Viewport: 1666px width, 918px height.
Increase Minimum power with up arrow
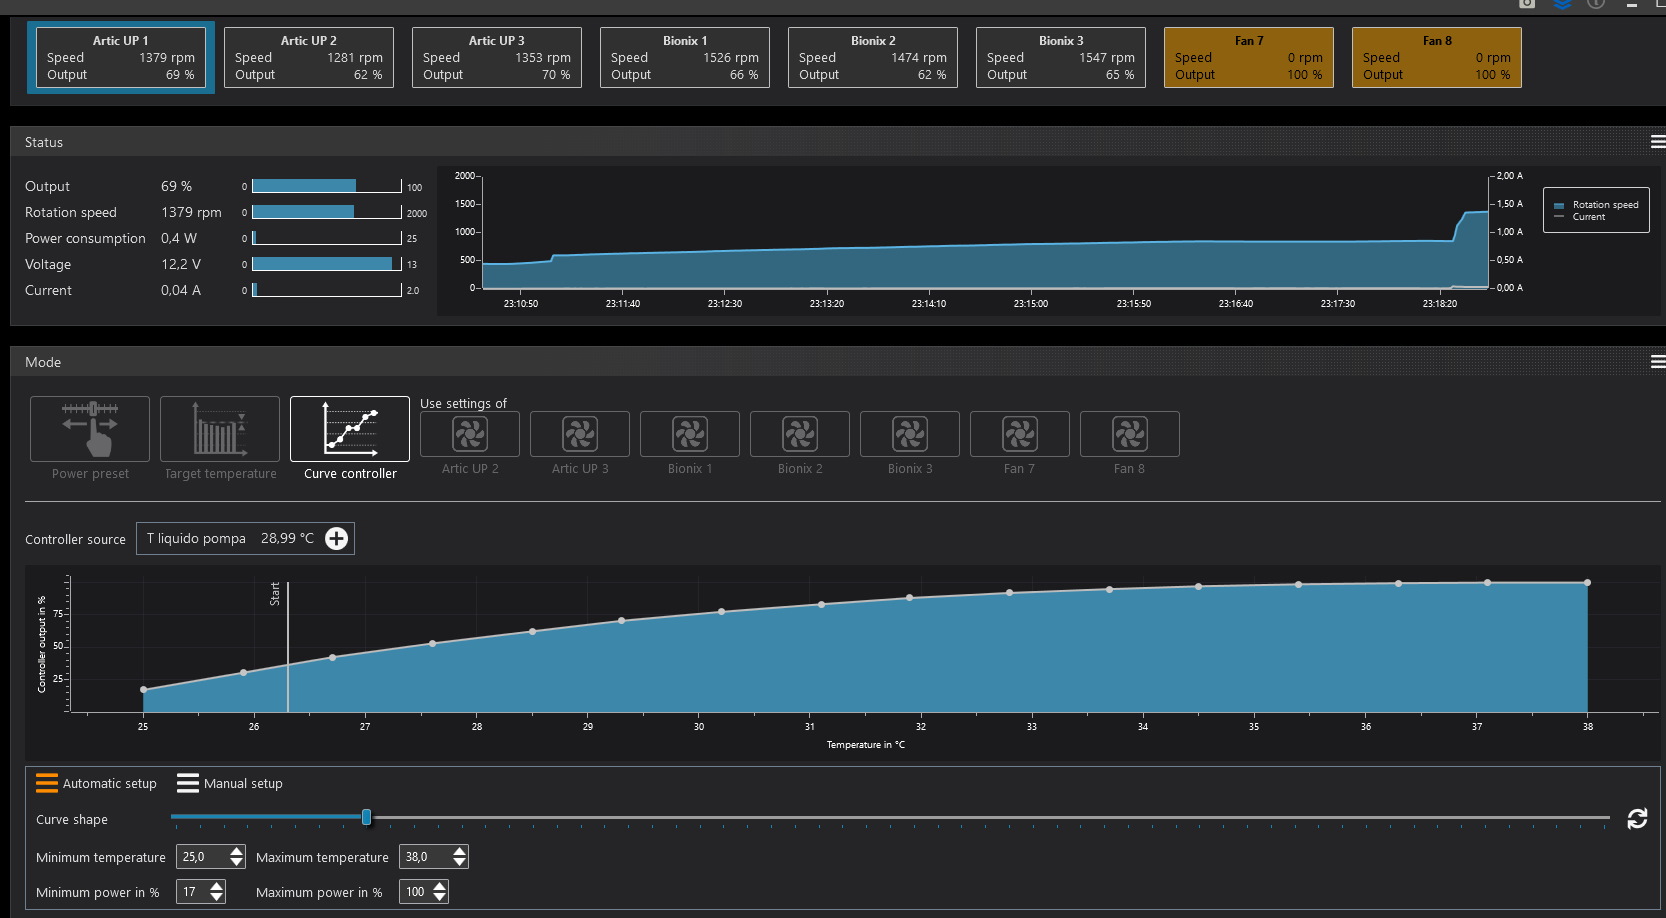click(217, 886)
